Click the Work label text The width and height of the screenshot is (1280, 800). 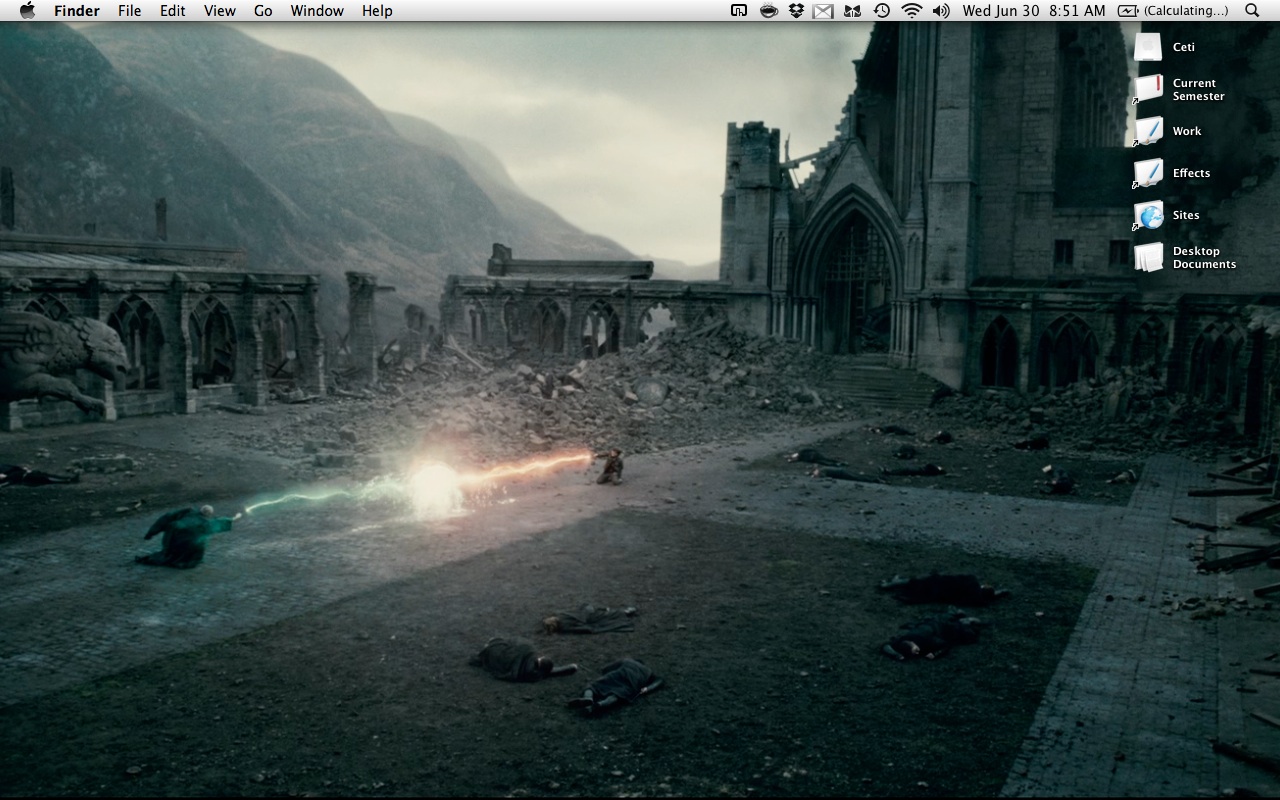pos(1187,131)
